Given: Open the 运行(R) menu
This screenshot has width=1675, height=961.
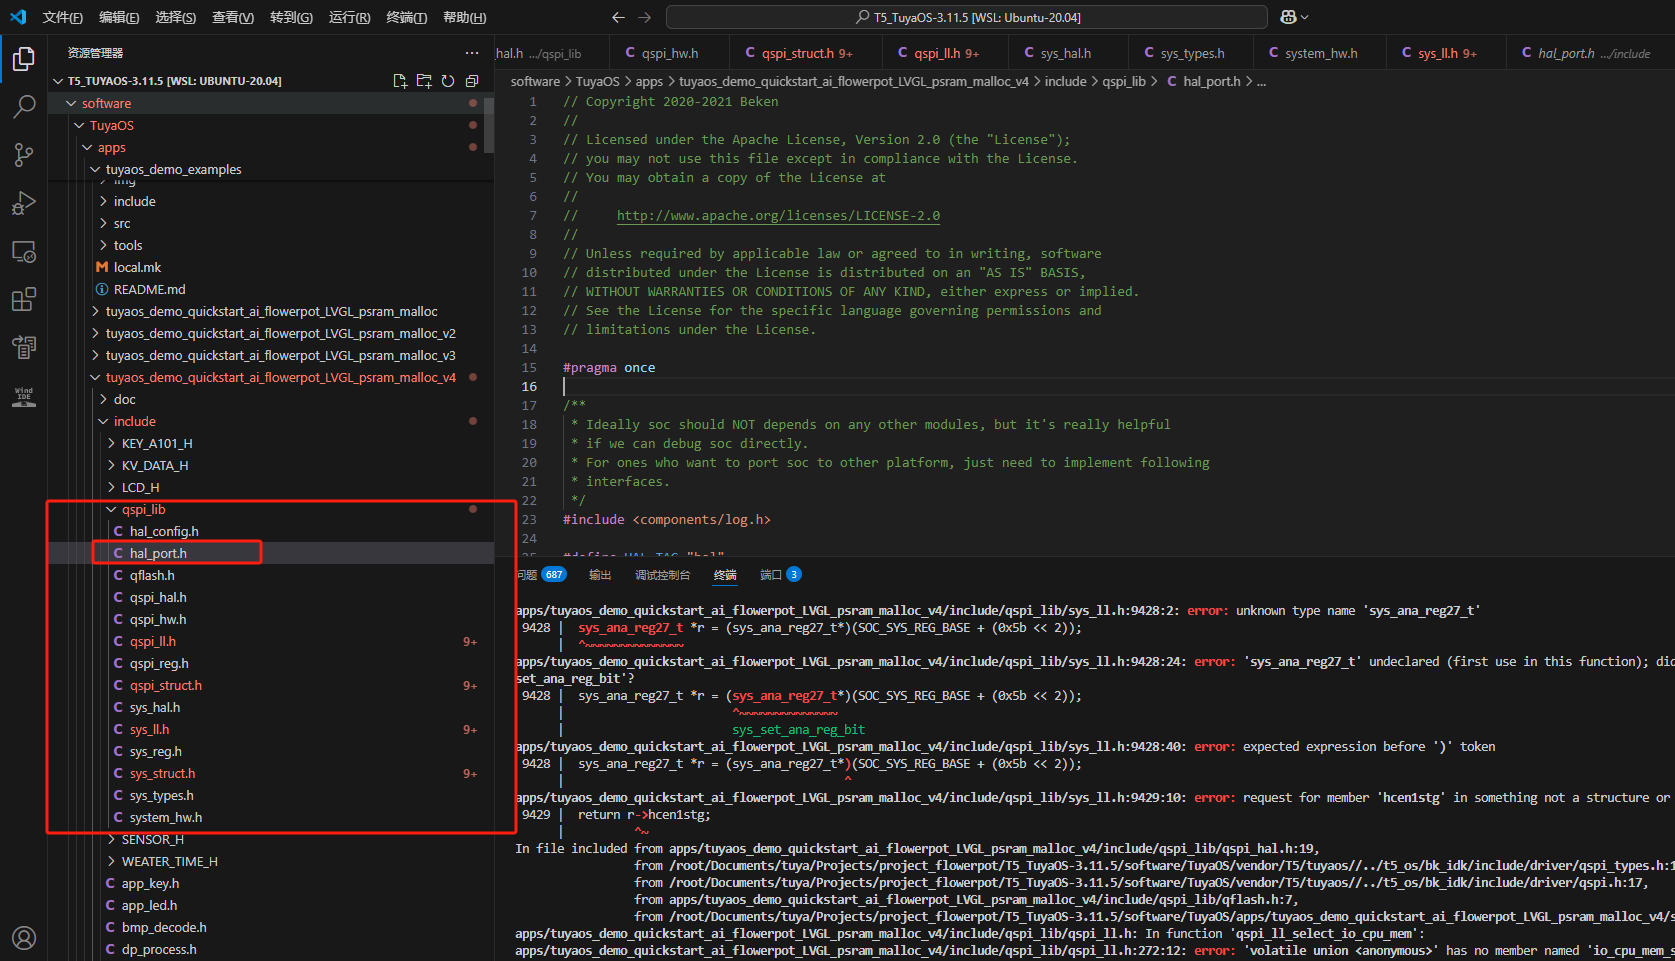Looking at the screenshot, I should coord(349,17).
